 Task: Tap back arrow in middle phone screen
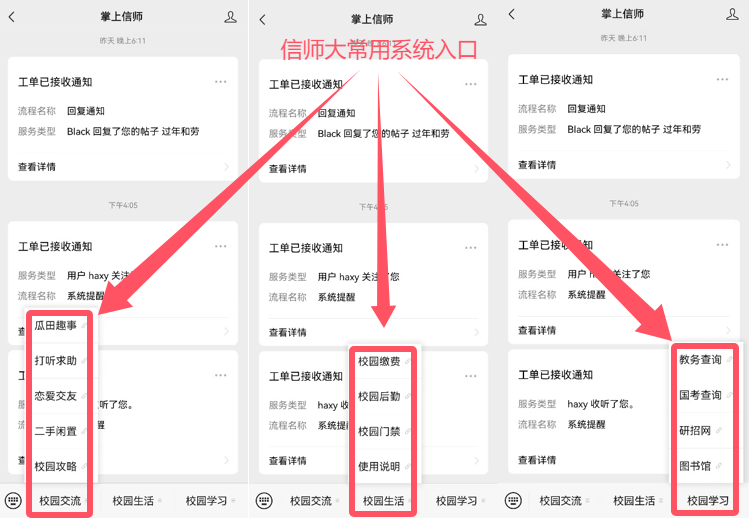262,20
